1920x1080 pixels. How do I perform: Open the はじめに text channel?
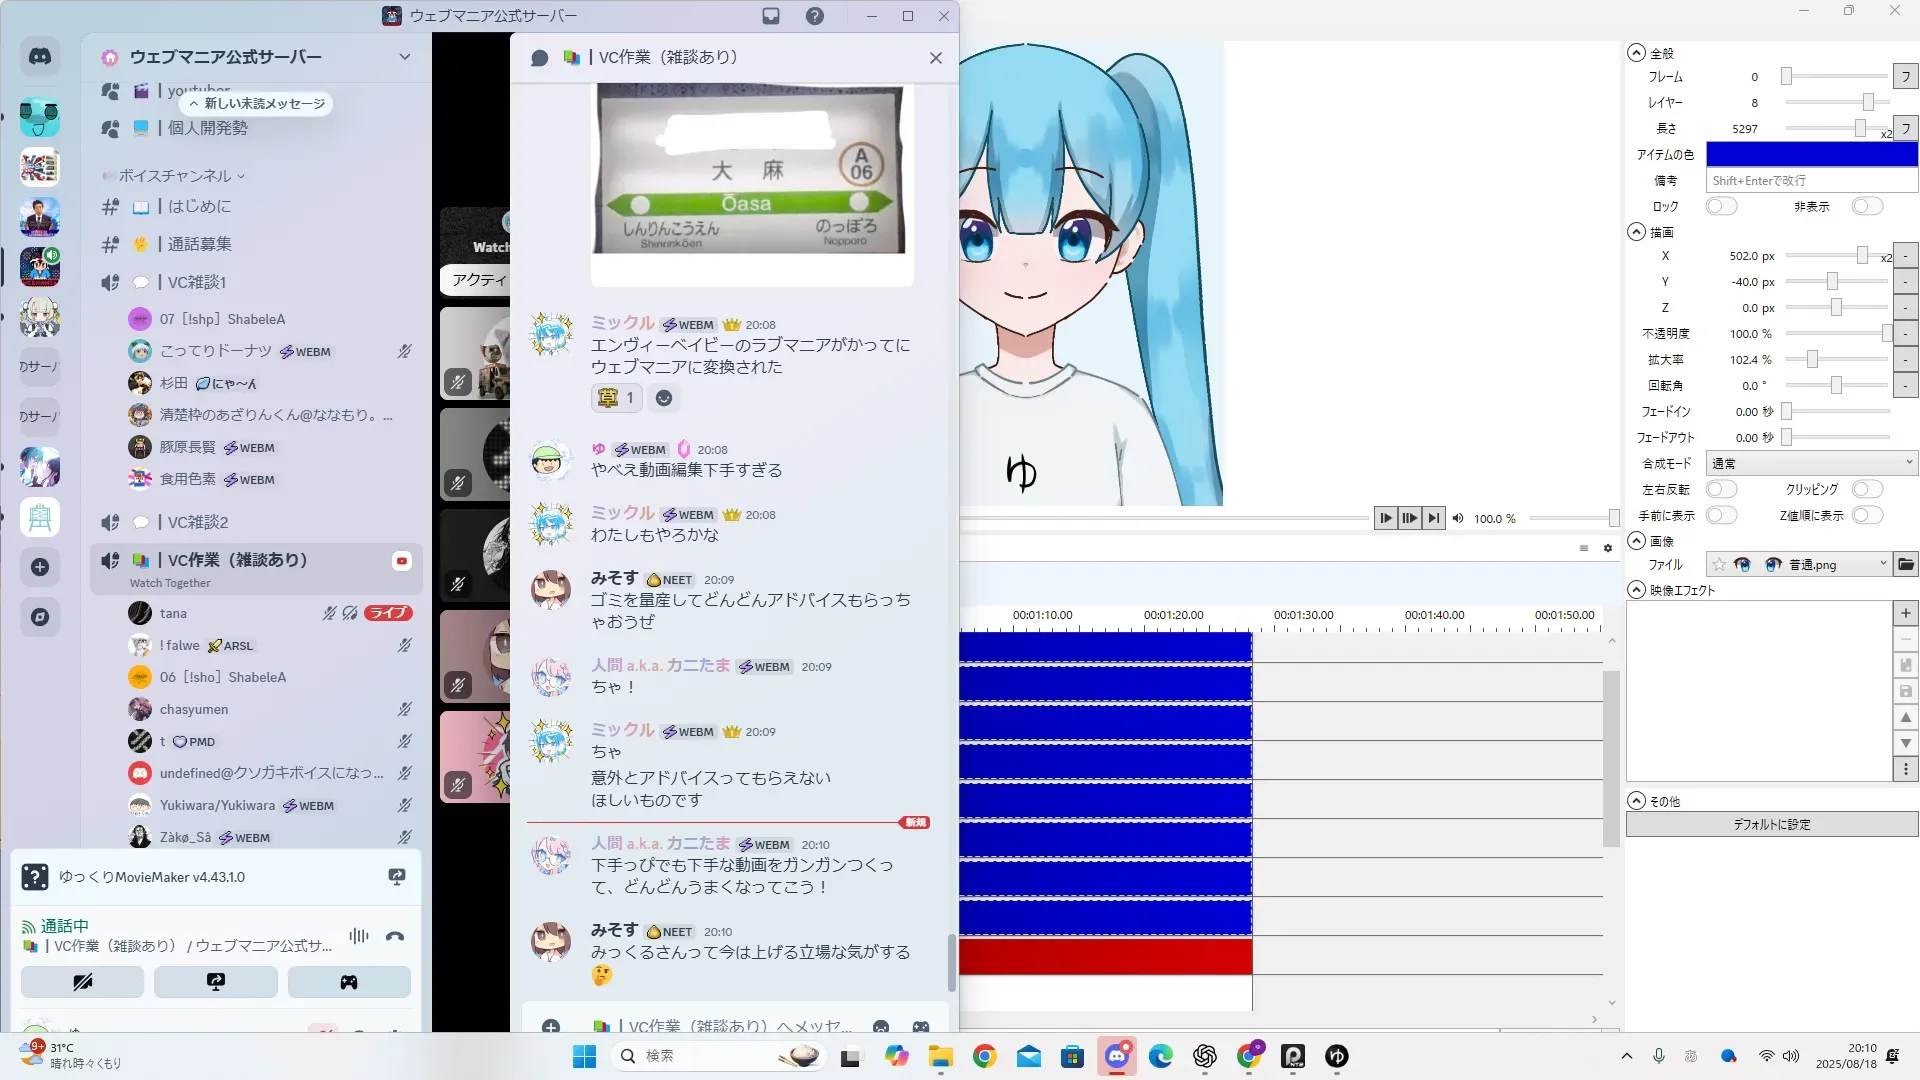199,206
